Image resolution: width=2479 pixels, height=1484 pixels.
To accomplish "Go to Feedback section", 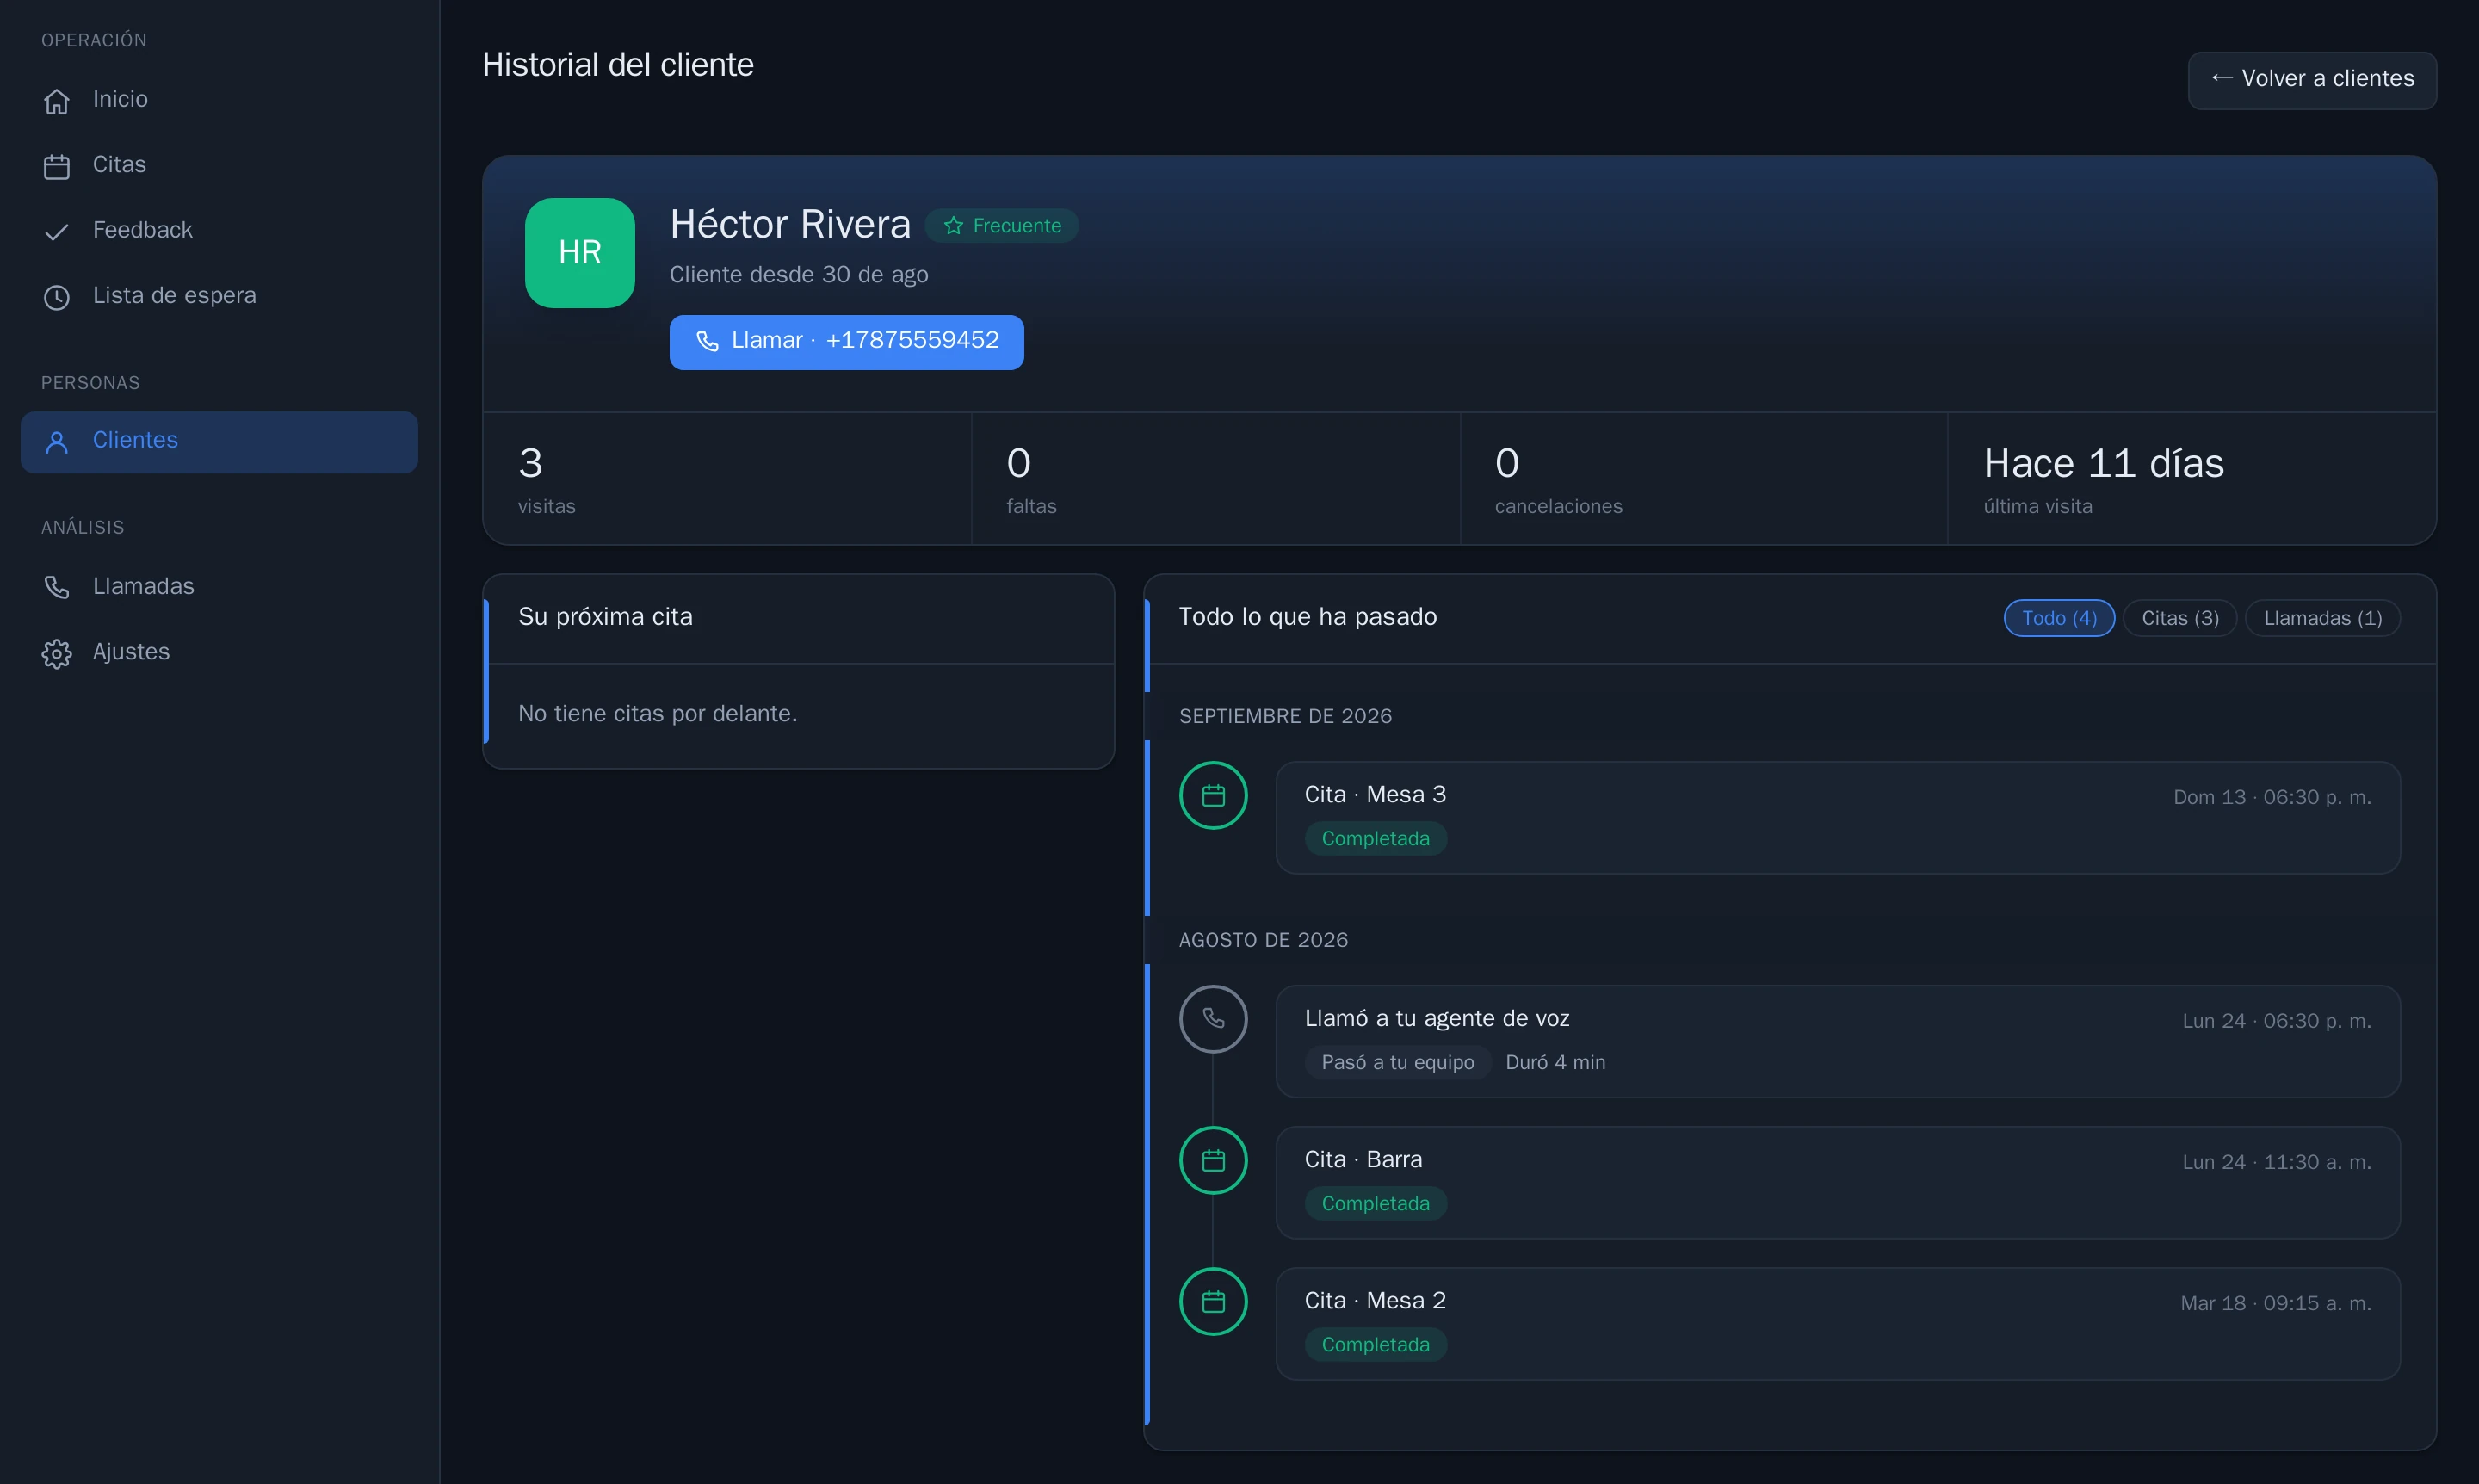I will coord(219,231).
